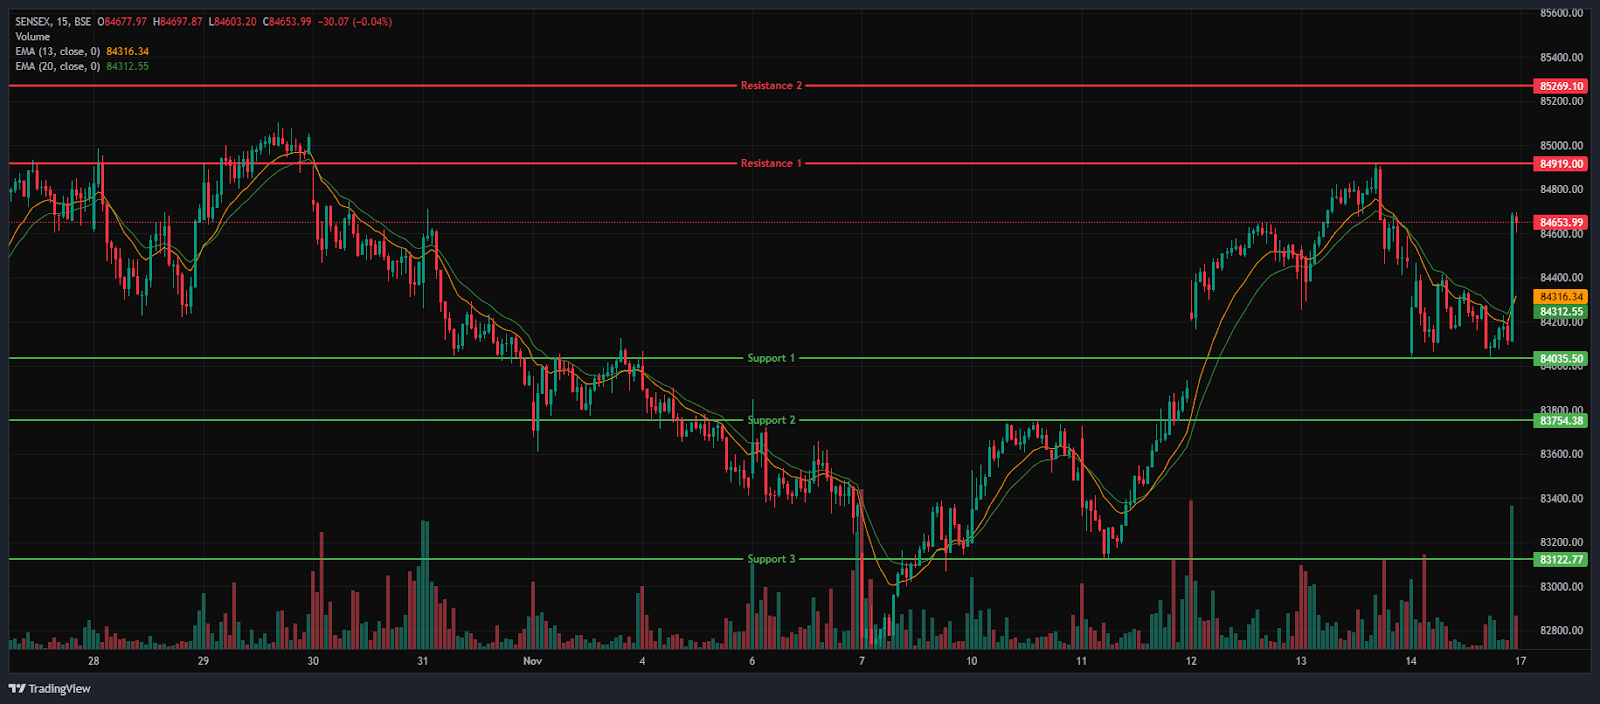Select the Support 2 line label

(771, 420)
